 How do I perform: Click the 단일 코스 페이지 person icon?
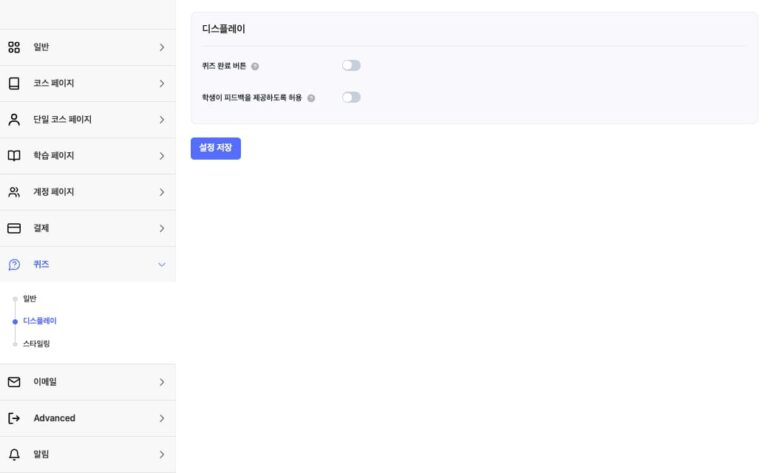(x=14, y=119)
